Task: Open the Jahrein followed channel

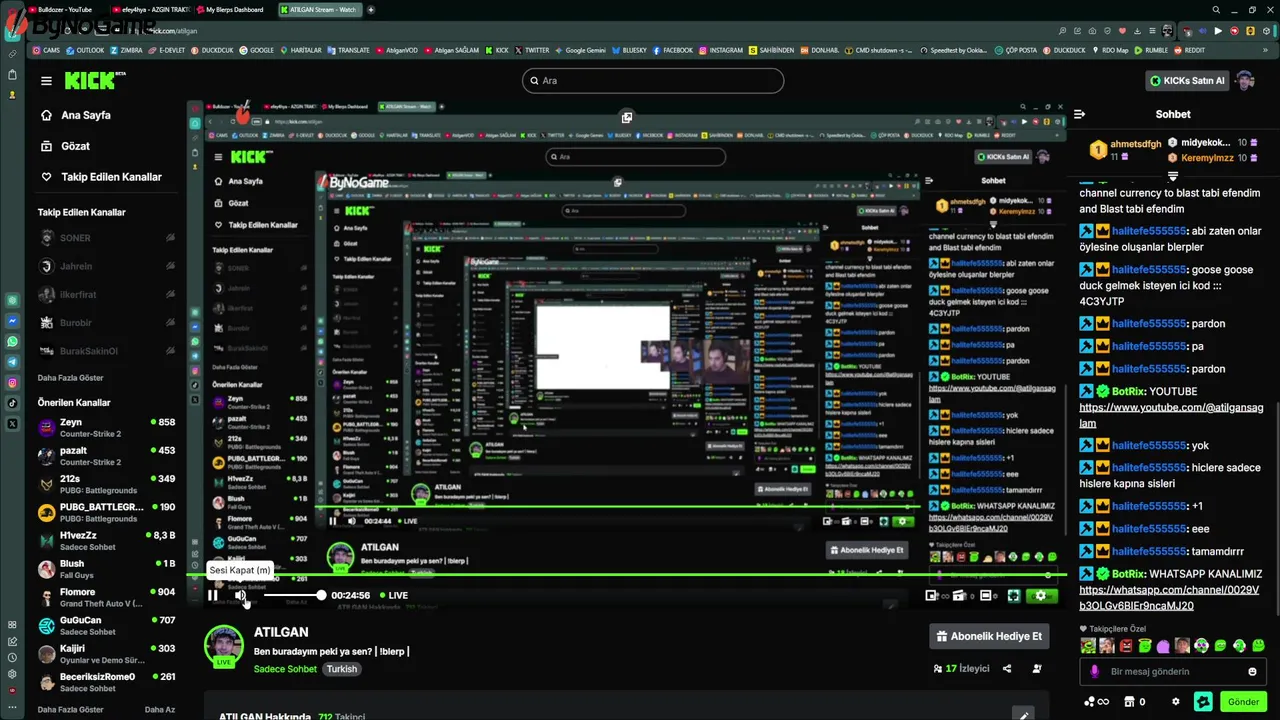Action: tap(106, 266)
